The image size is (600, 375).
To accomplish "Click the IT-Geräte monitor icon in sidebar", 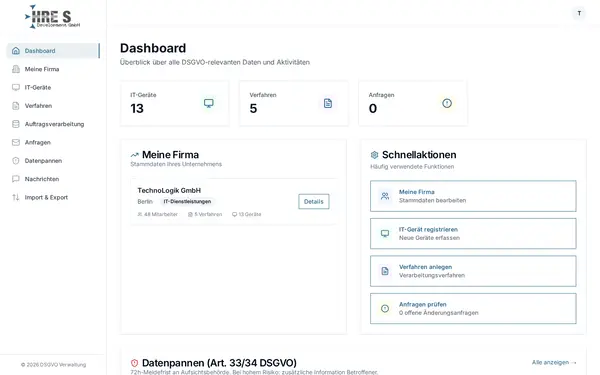I will [16, 87].
